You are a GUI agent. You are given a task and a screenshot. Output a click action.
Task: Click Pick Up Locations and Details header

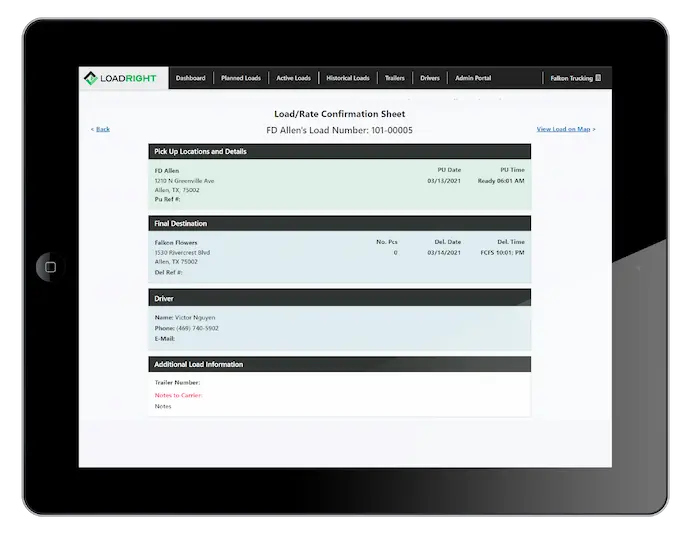[339, 151]
